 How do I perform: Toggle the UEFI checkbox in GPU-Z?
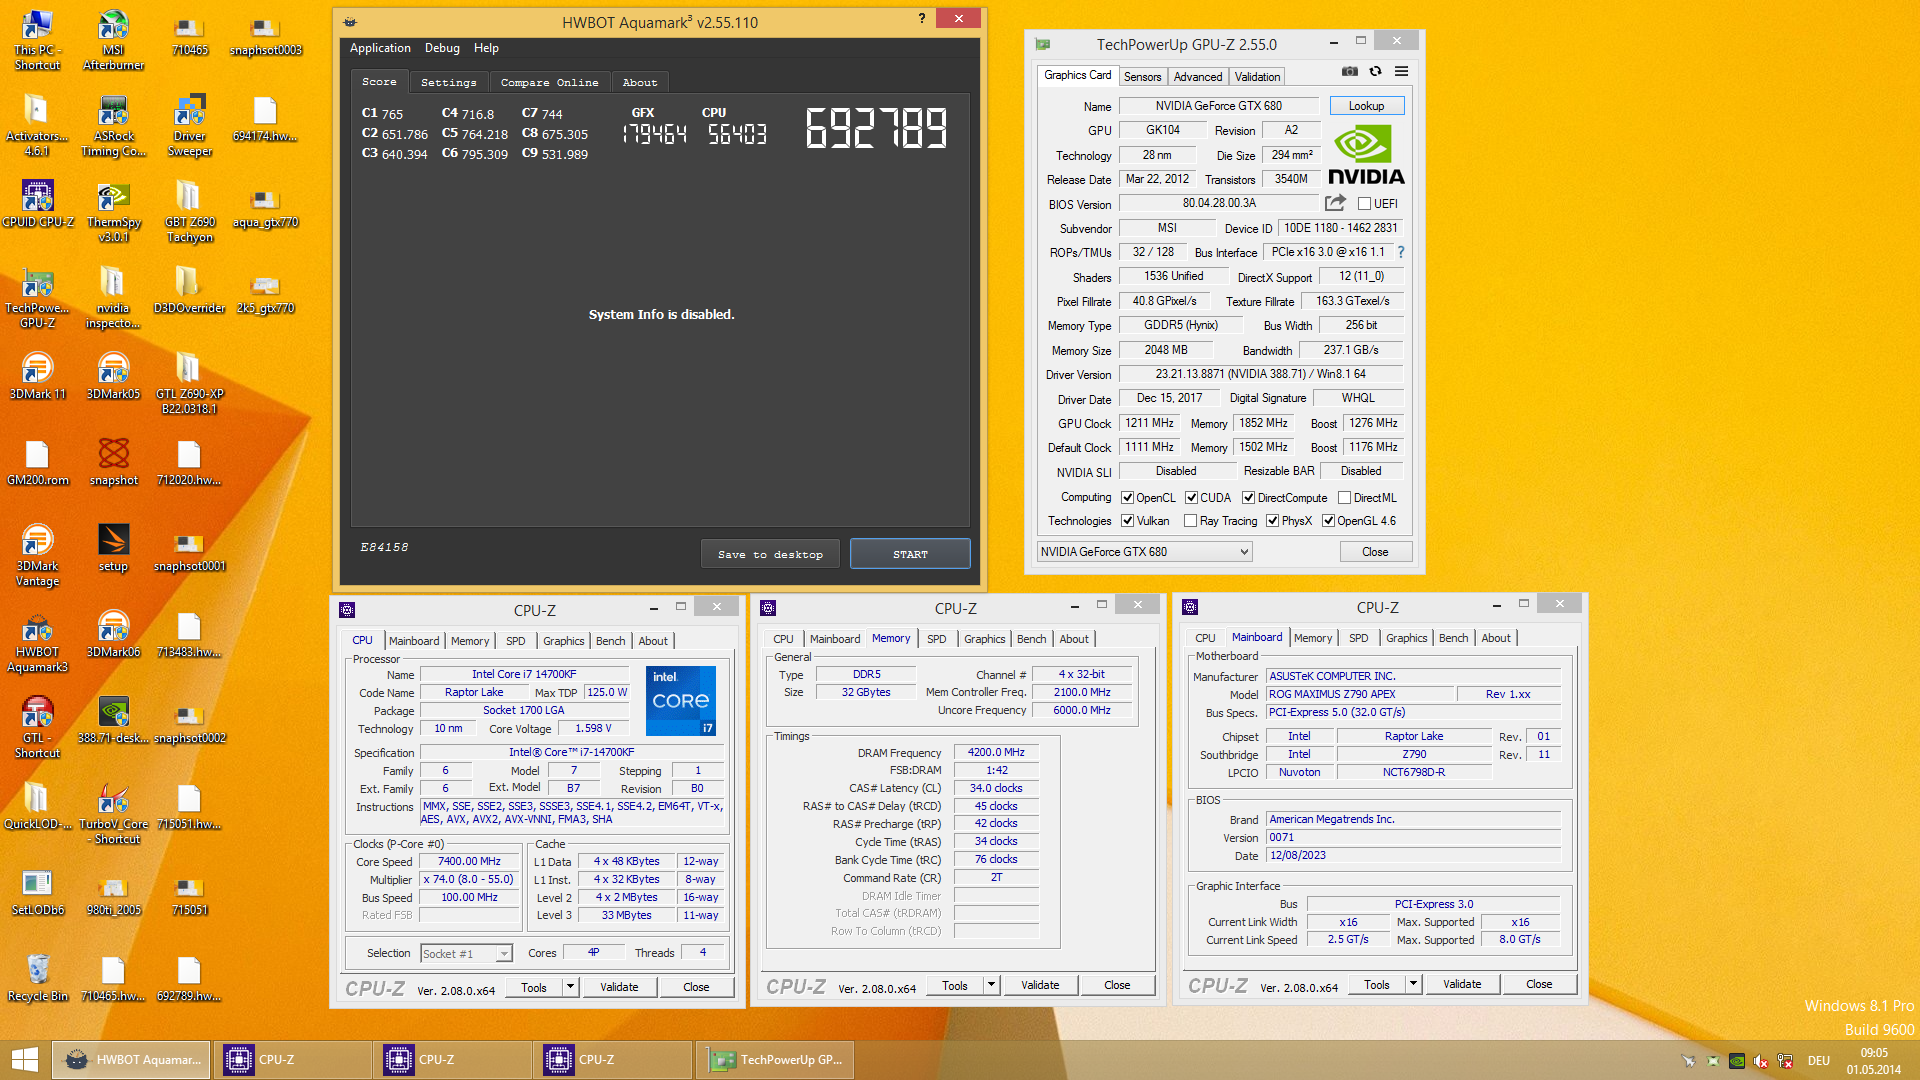pos(1364,204)
